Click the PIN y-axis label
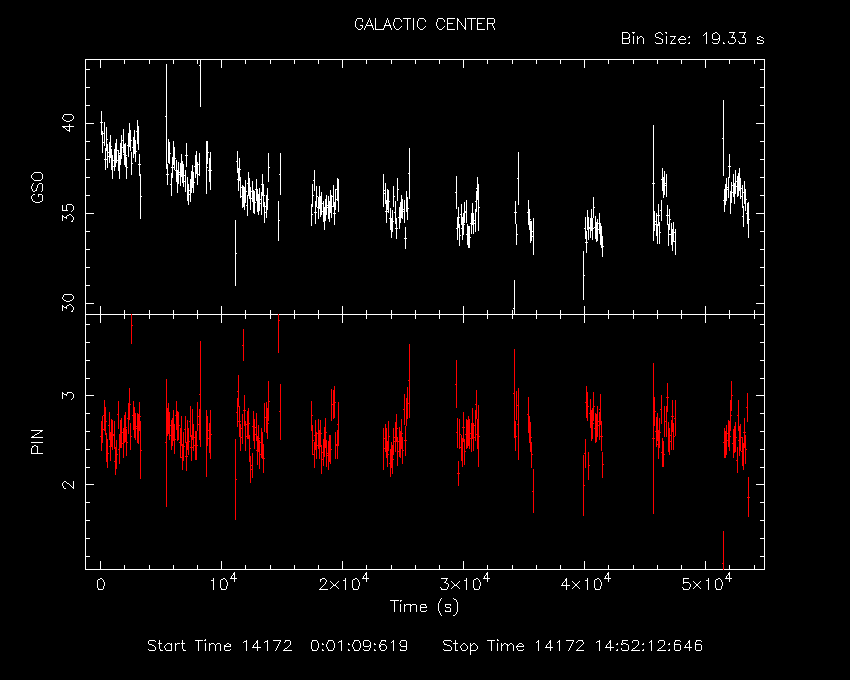The height and width of the screenshot is (680, 850). 37,441
